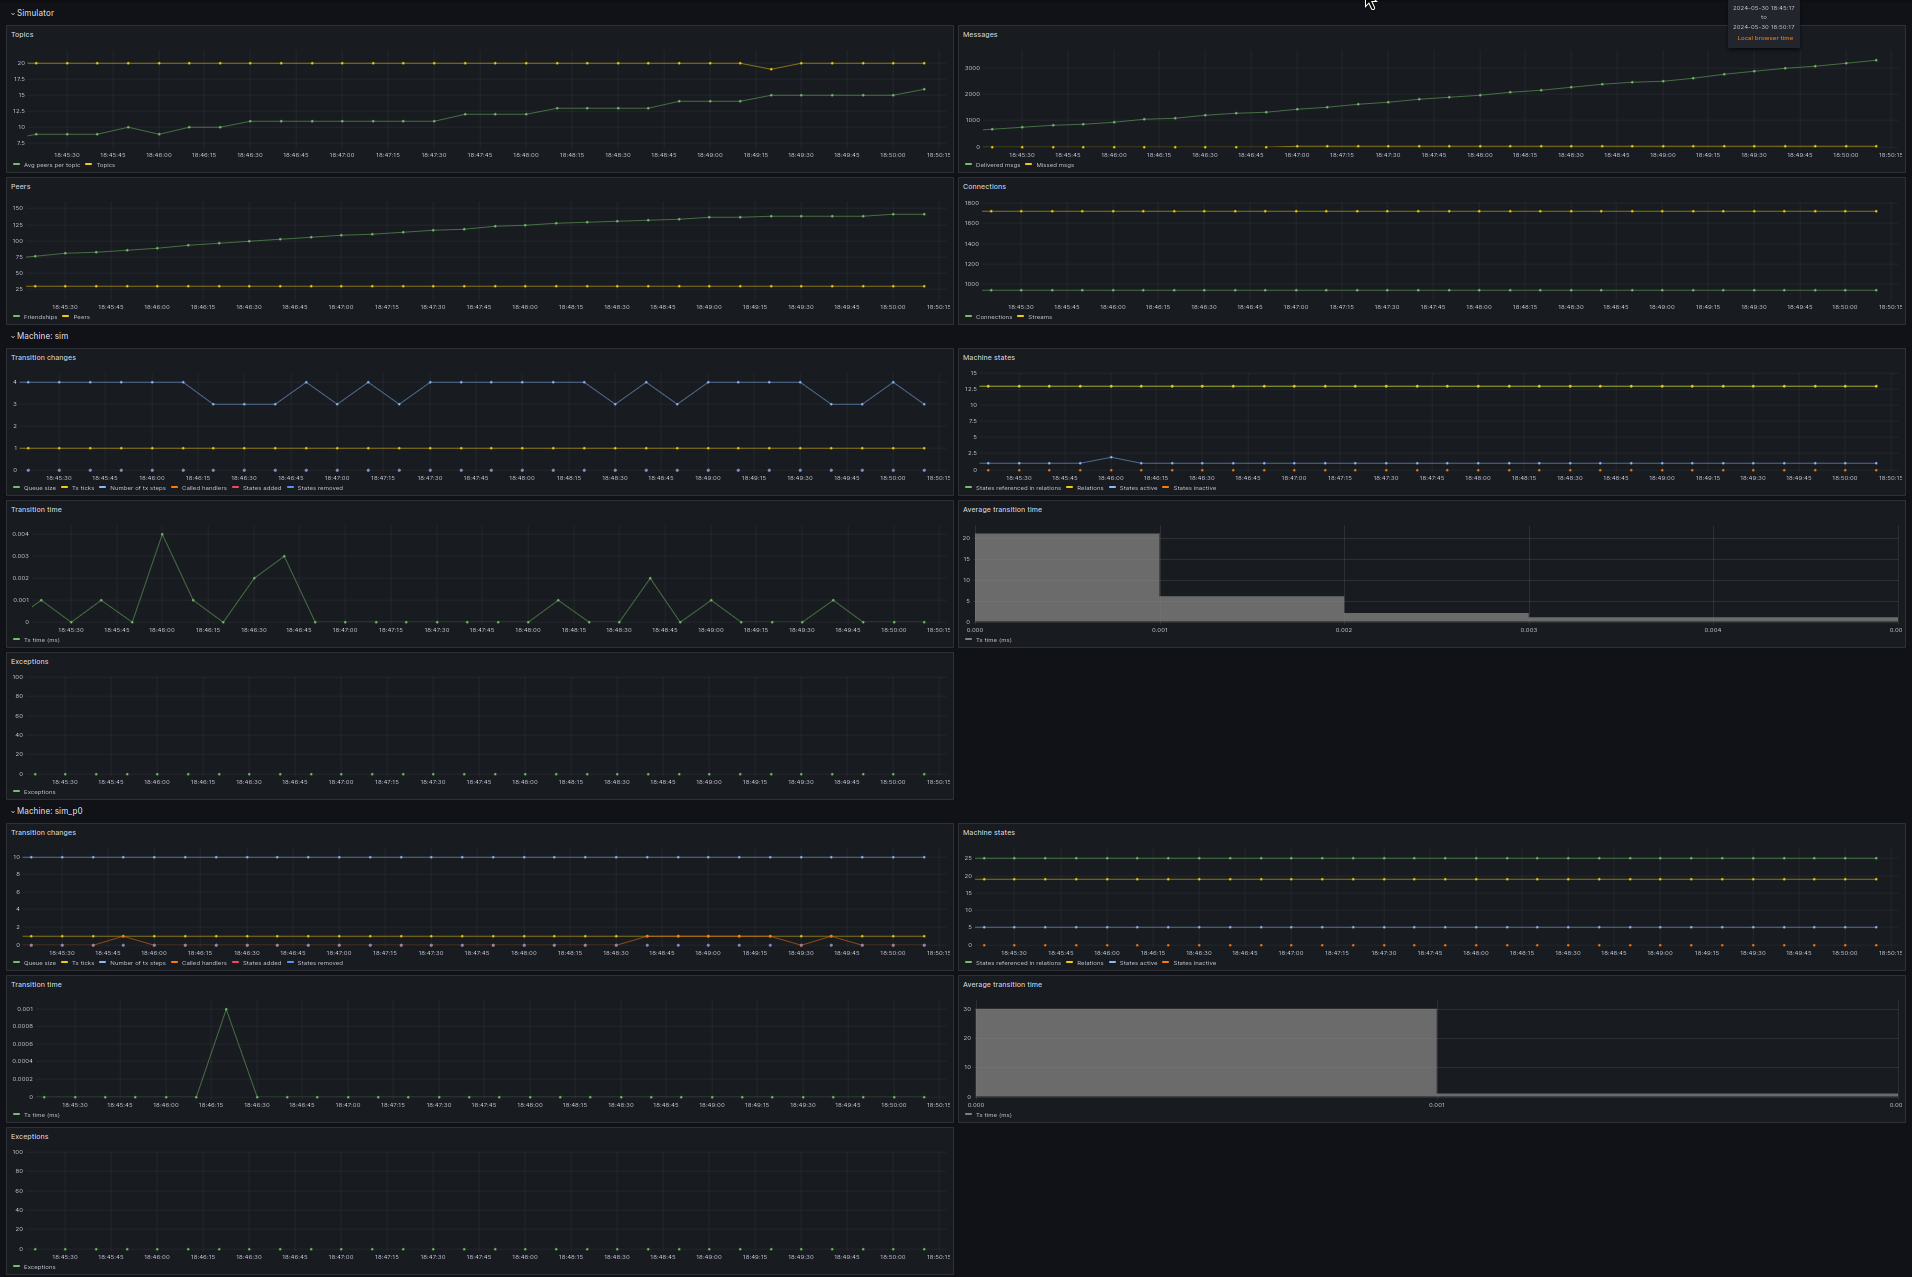Toggle 'Topics' series label in Topics legend
1912x1277 pixels.
click(106, 165)
